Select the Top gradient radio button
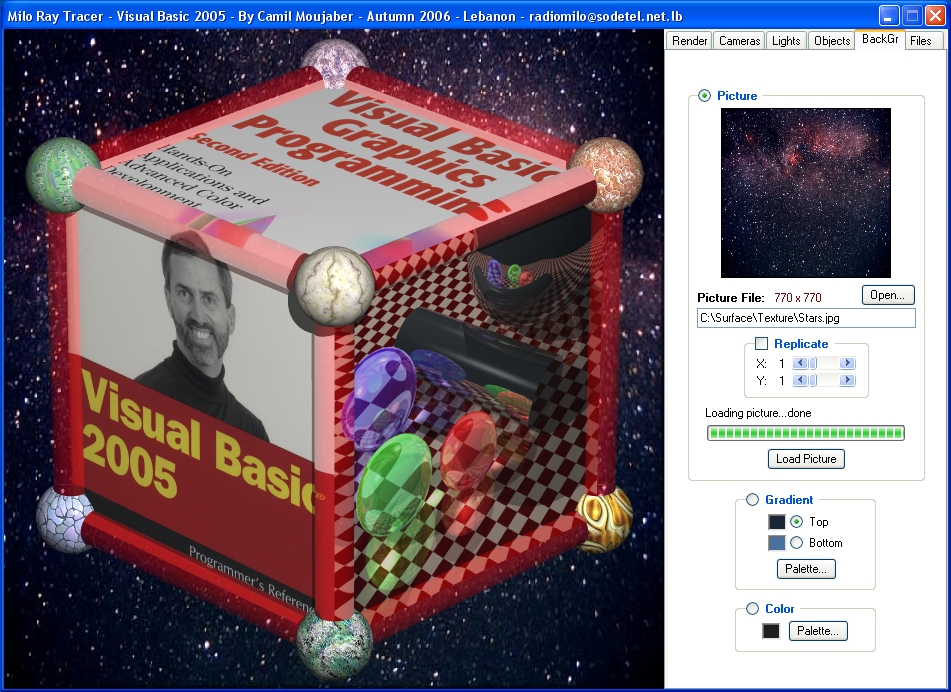The image size is (951, 692). (797, 522)
